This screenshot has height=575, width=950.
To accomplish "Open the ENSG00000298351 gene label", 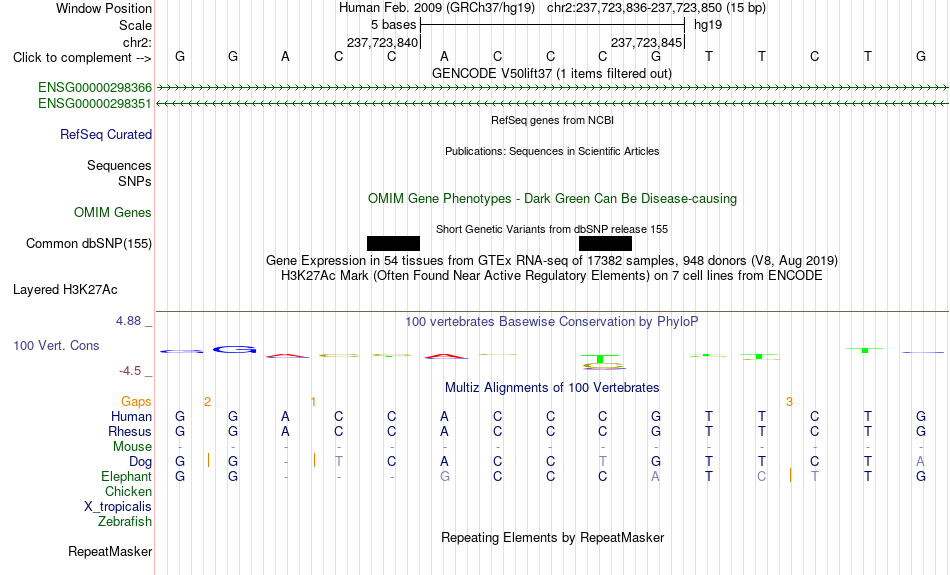I will click(95, 104).
